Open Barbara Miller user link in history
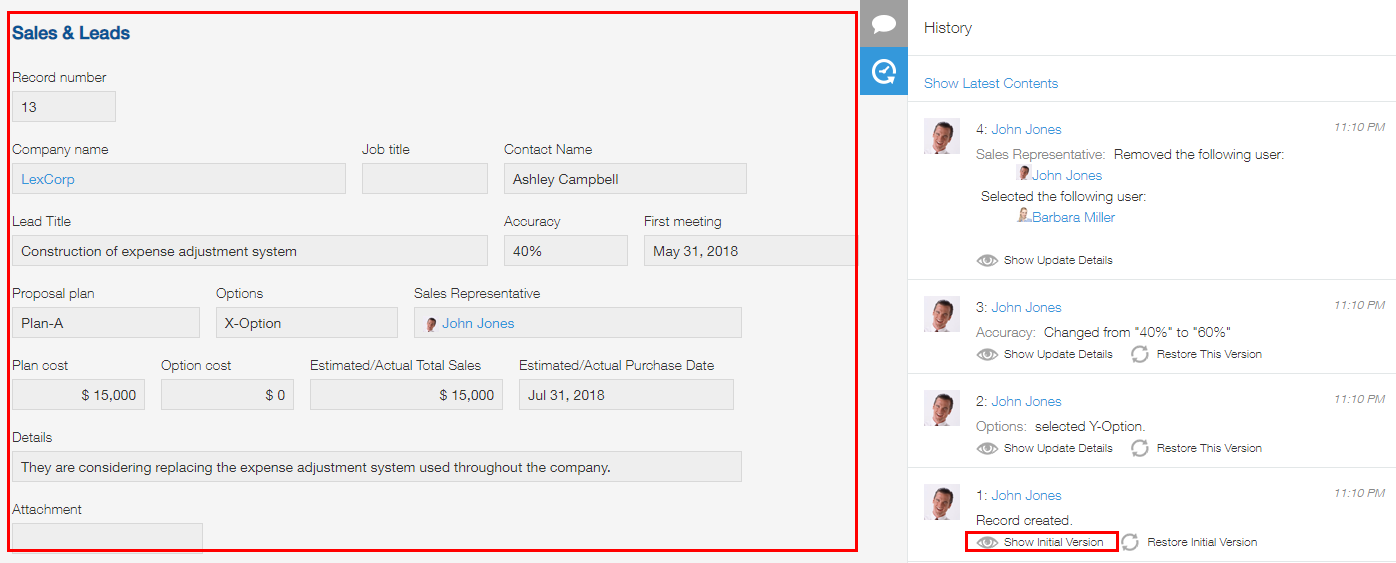 [x=1073, y=217]
